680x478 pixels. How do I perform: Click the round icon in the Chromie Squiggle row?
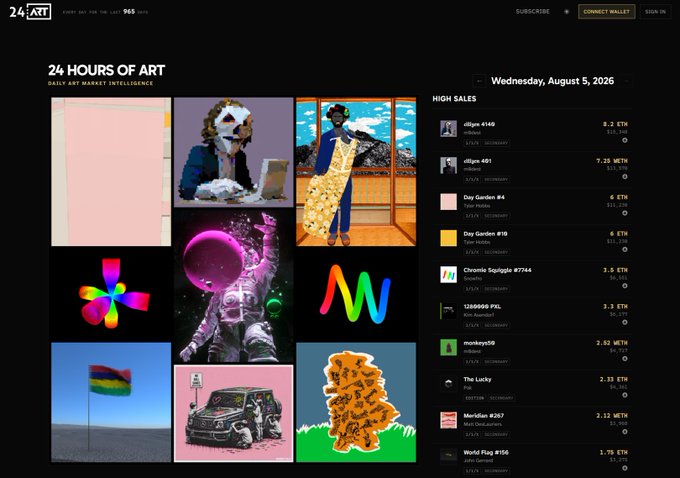625,286
